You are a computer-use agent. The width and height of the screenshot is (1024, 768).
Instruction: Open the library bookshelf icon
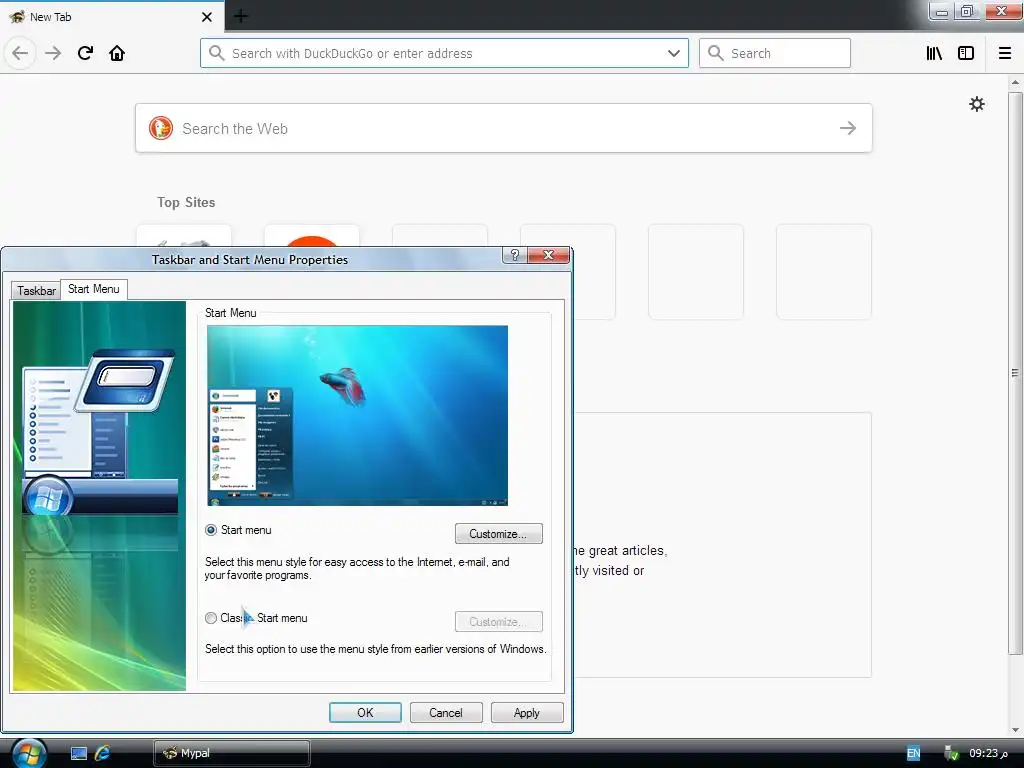click(934, 53)
